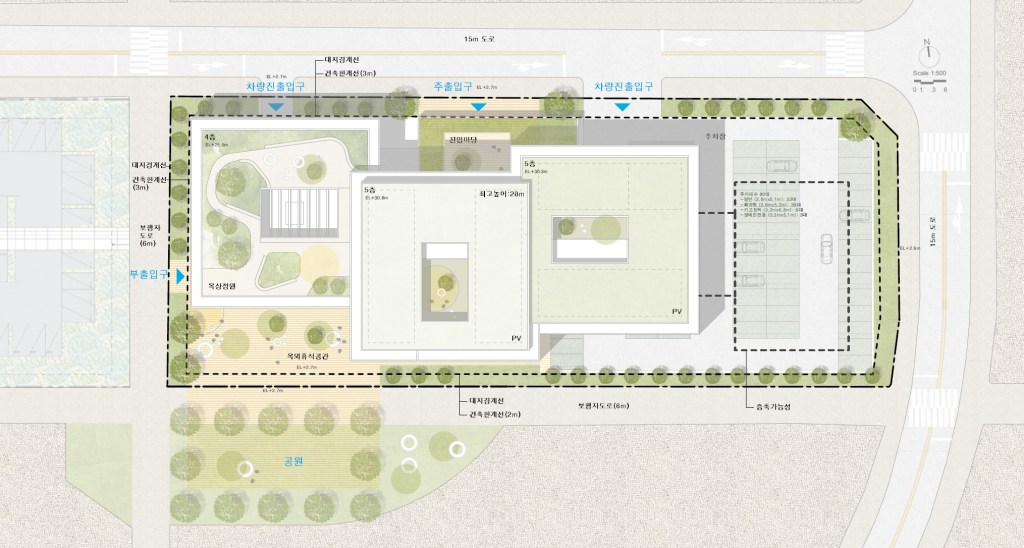Click the '건축한계선(3m)' annotation at the north boundary

tap(349, 73)
